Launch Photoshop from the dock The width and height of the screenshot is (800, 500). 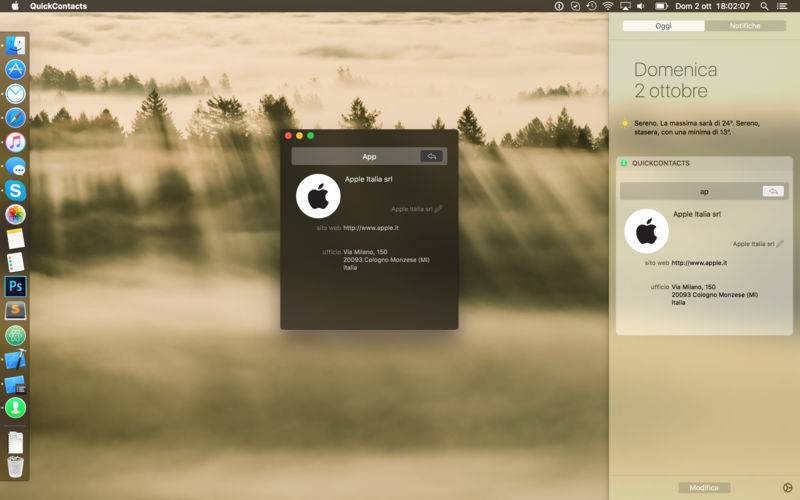coord(15,286)
